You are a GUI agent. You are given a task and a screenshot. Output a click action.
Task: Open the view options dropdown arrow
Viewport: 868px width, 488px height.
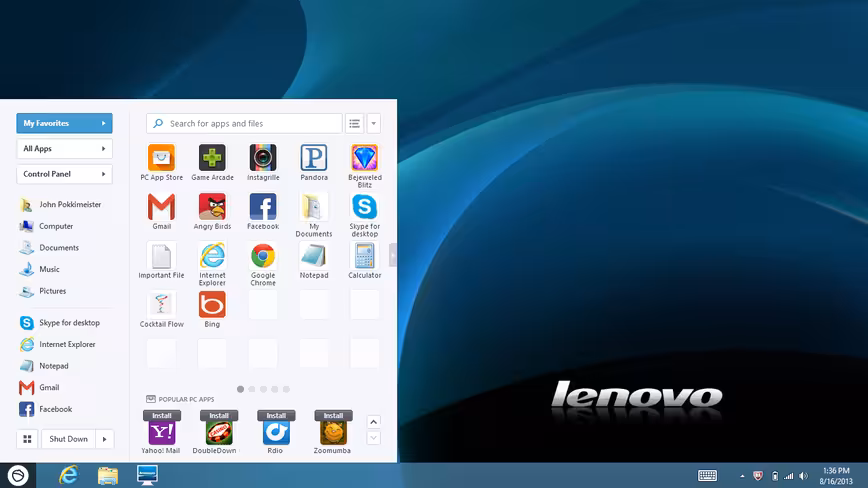point(374,123)
